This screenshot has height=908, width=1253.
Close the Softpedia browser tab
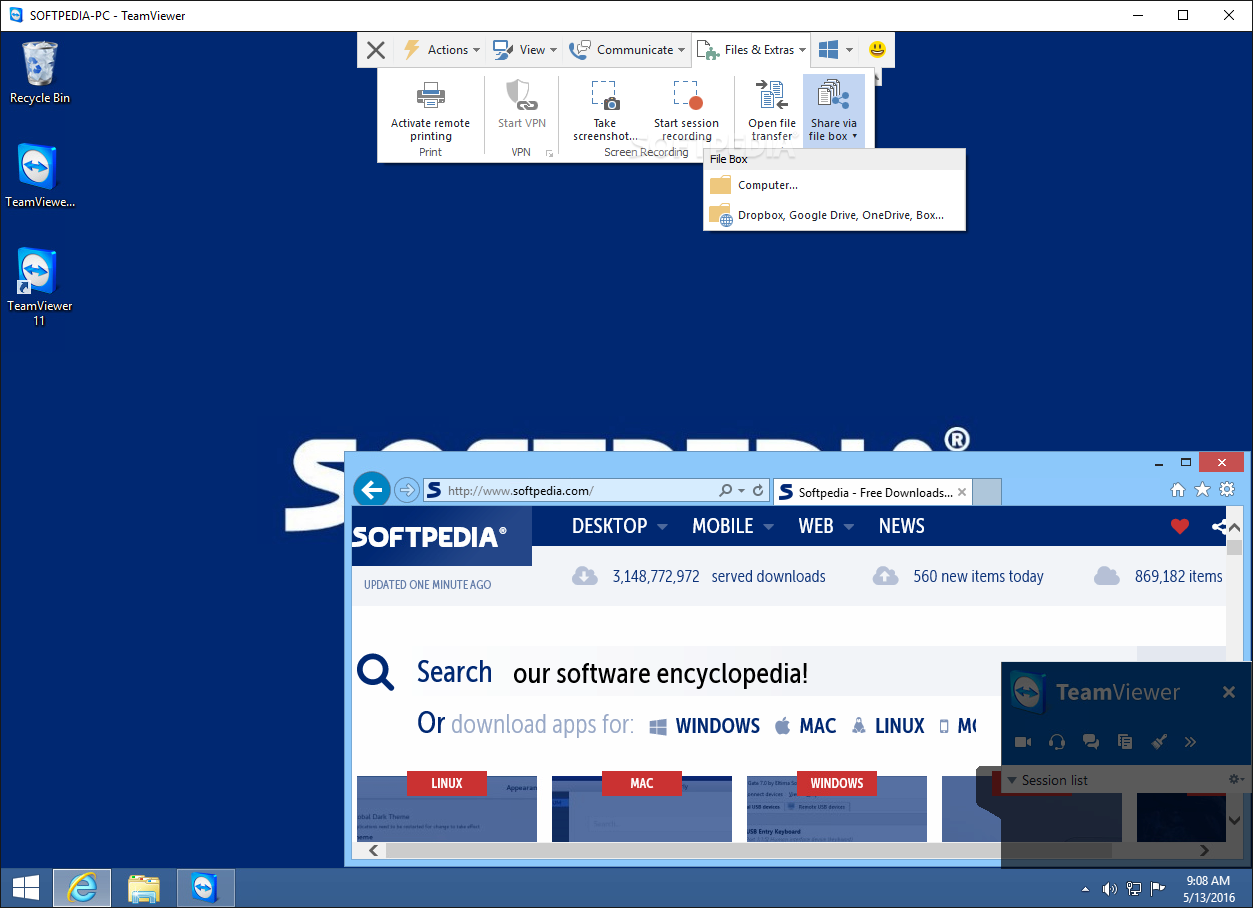point(962,492)
